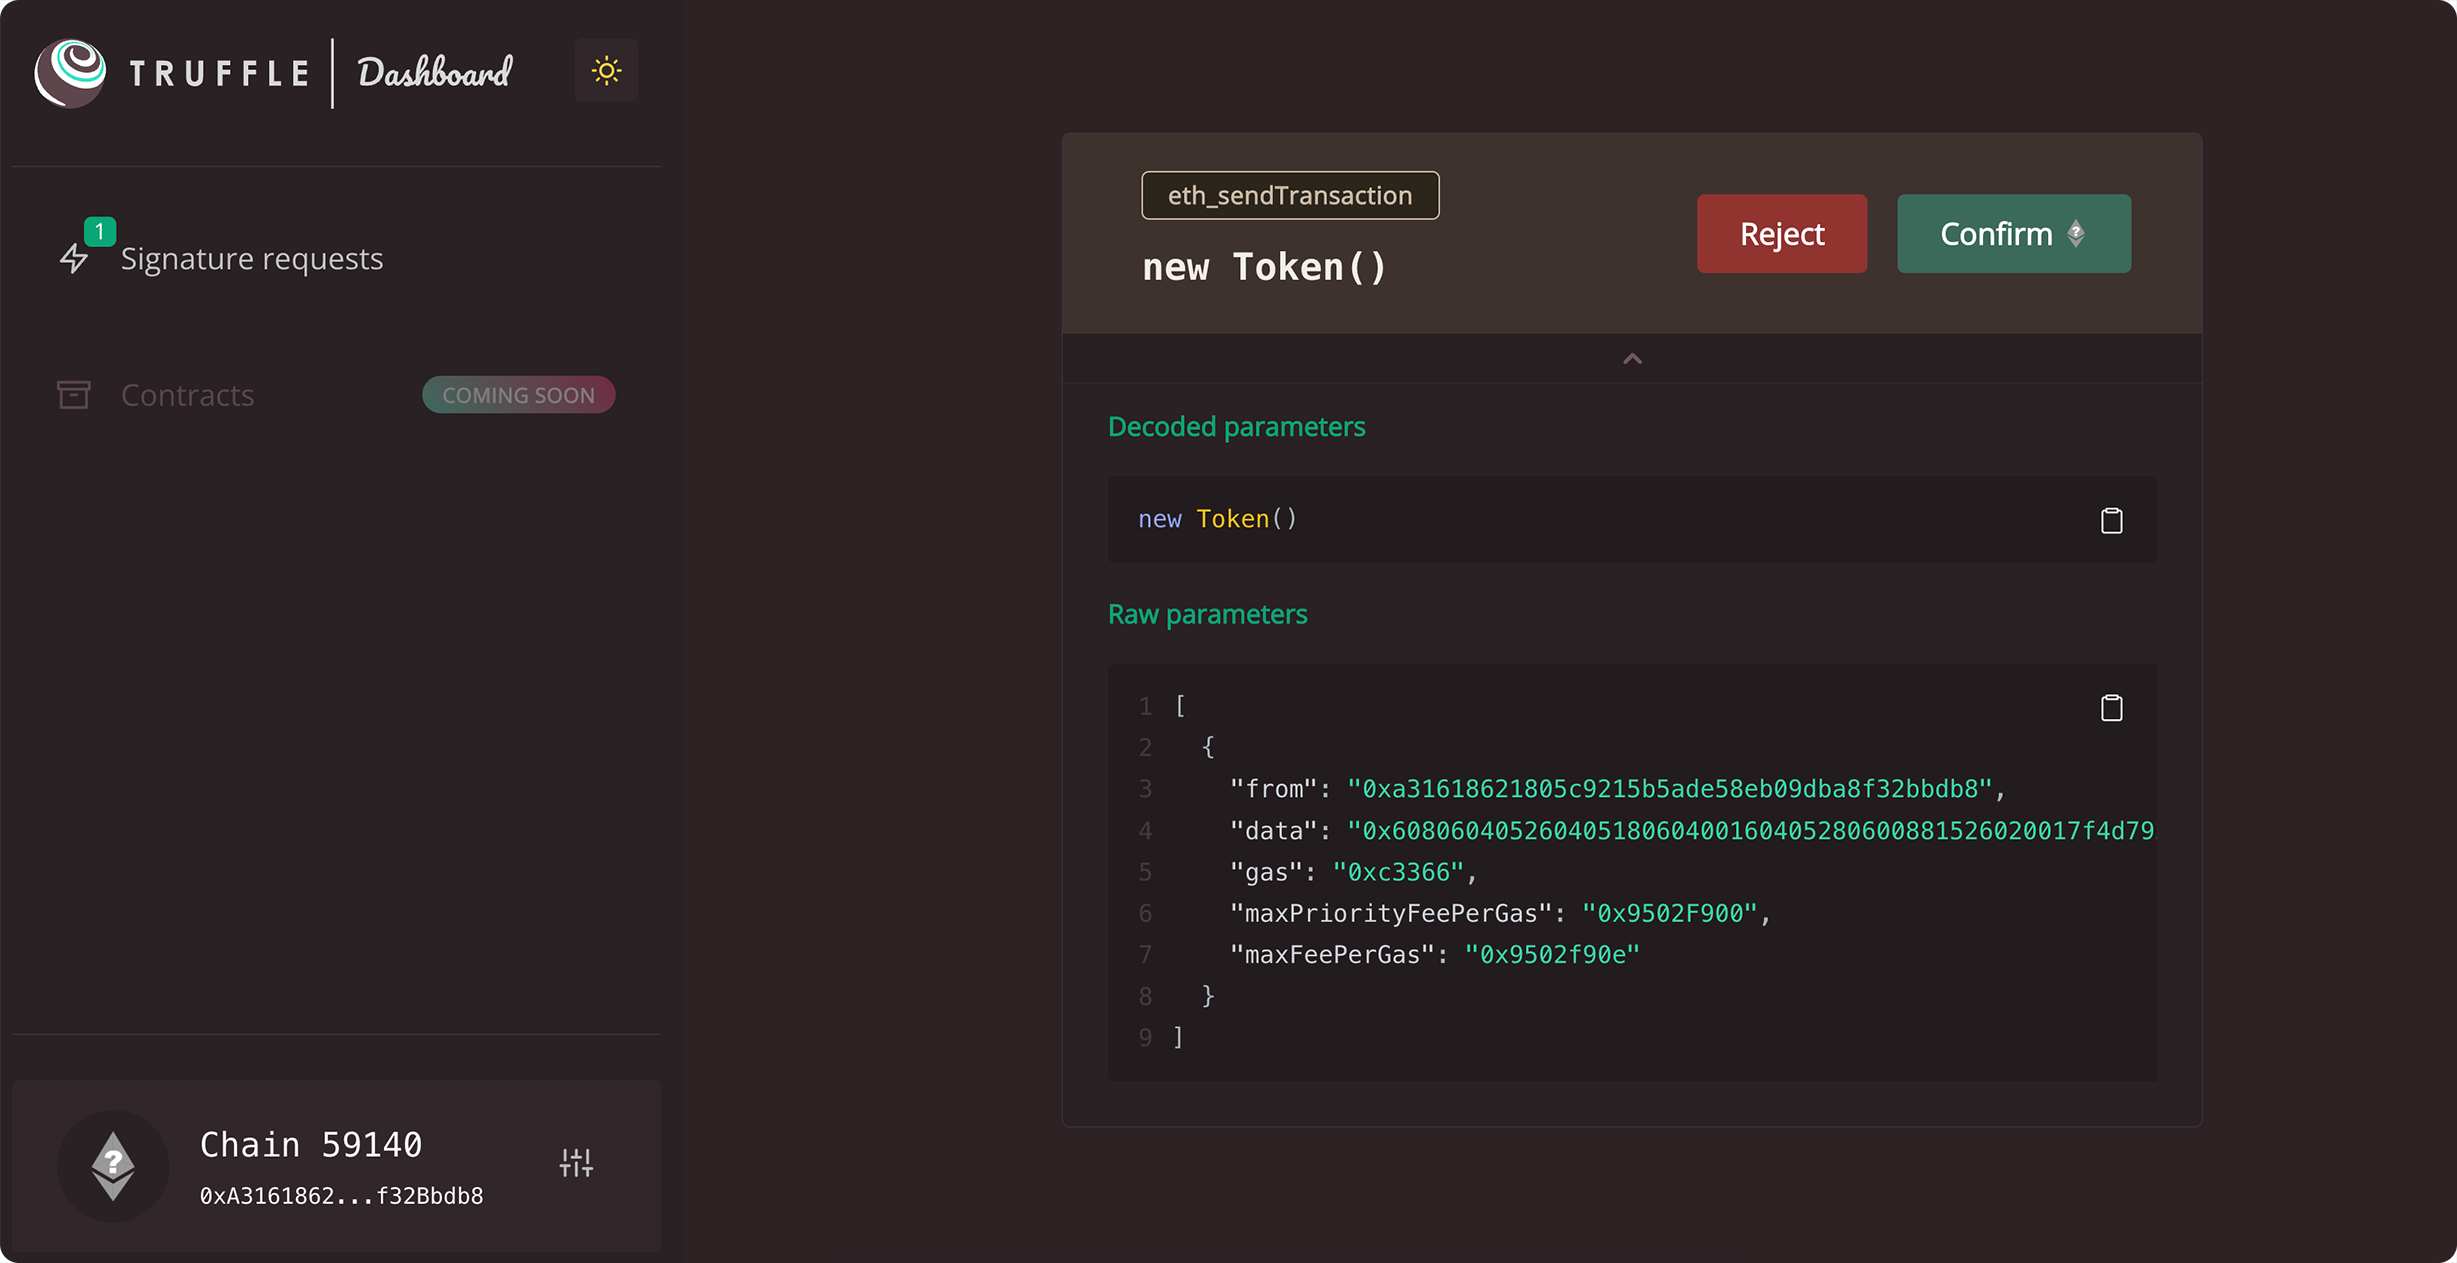Click the Chain 59140 label
This screenshot has width=2457, height=1263.
click(311, 1145)
